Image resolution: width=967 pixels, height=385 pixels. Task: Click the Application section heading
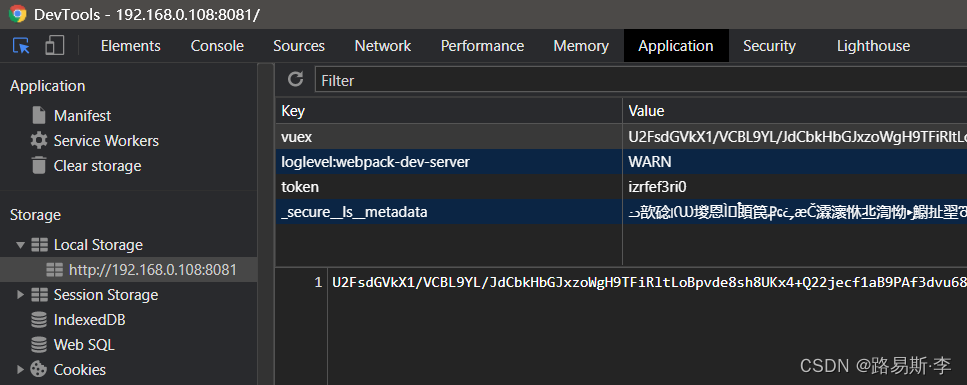tap(47, 86)
